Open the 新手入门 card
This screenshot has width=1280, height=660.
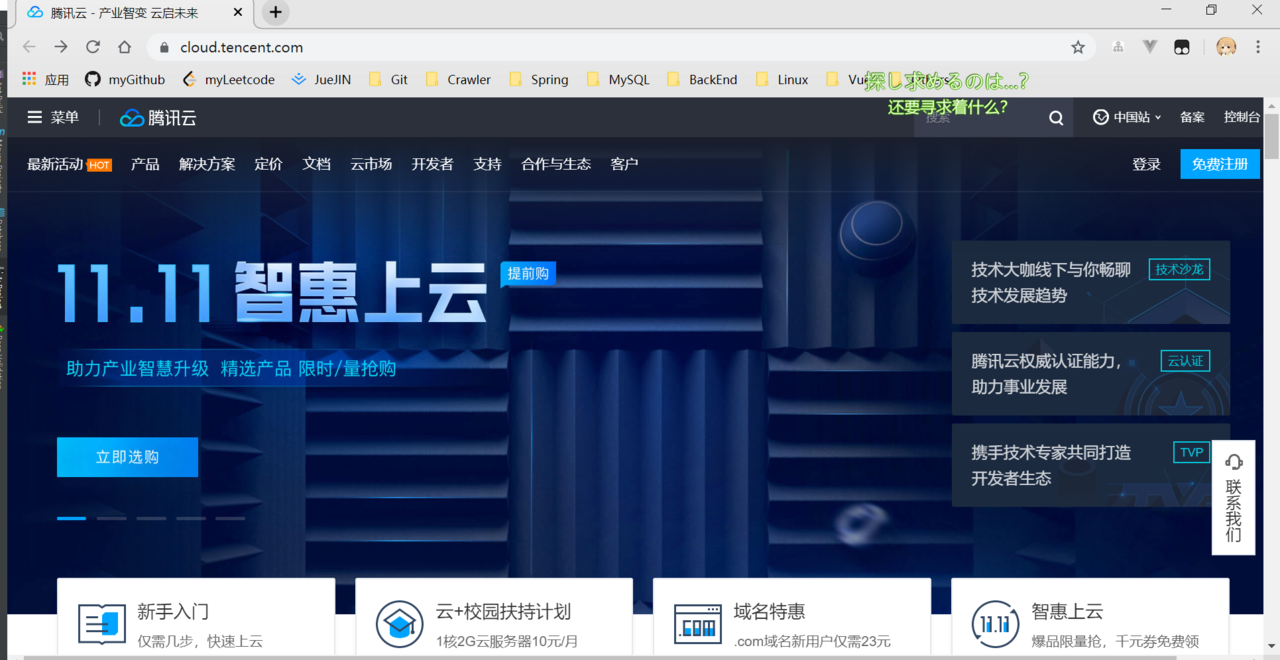click(196, 618)
